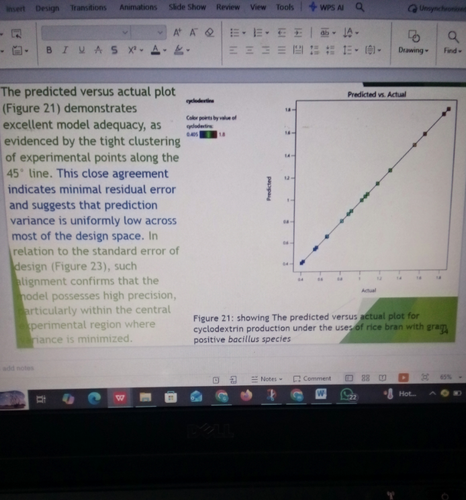Click the WPS AI button

[327, 7]
